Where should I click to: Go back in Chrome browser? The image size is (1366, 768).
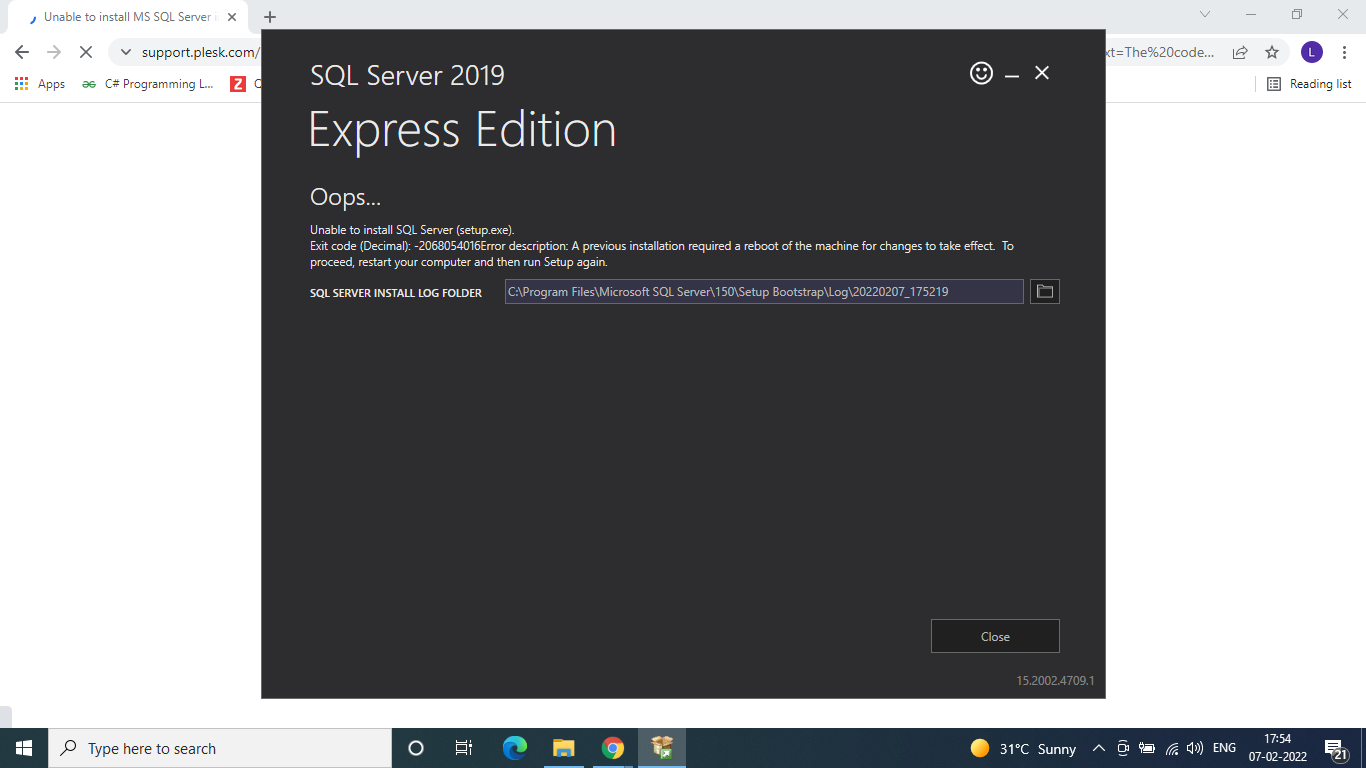click(22, 52)
